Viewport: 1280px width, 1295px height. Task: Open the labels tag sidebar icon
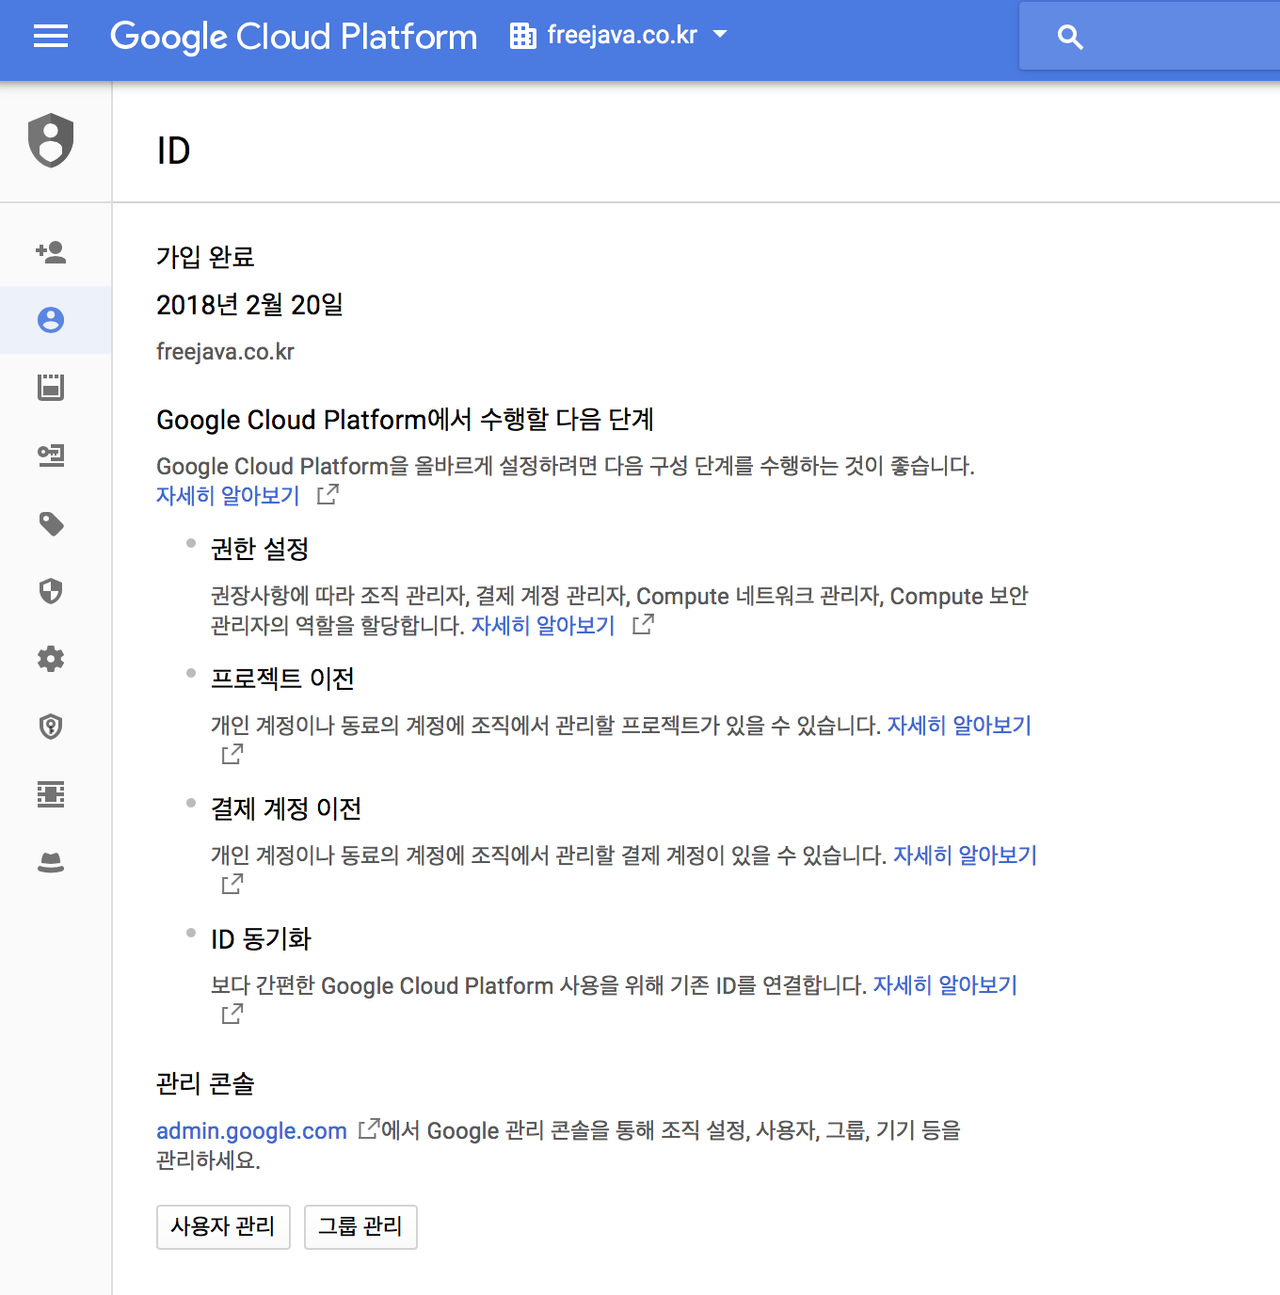51,524
